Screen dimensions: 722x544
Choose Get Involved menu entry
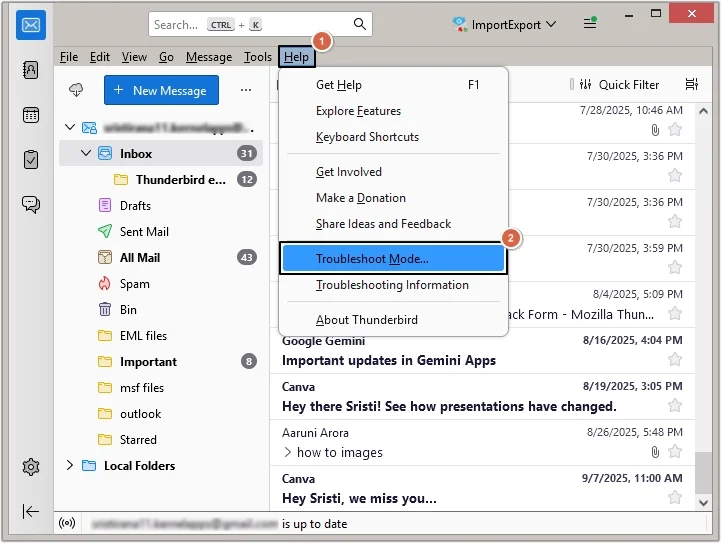[393, 172]
